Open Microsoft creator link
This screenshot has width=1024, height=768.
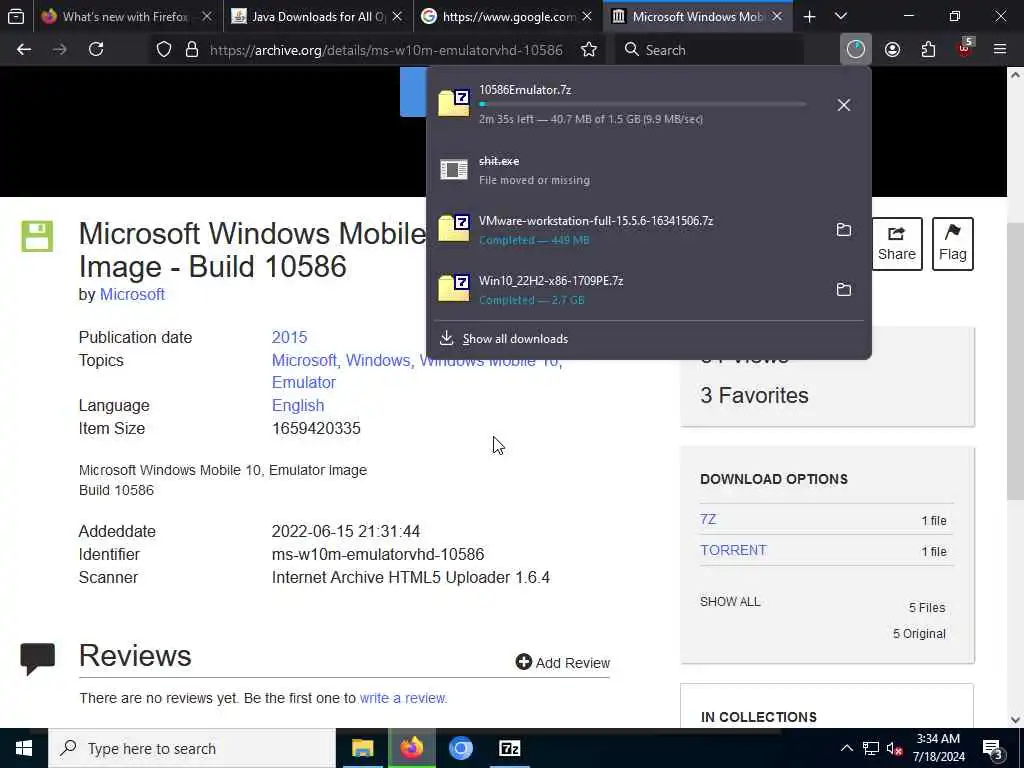(x=132, y=295)
